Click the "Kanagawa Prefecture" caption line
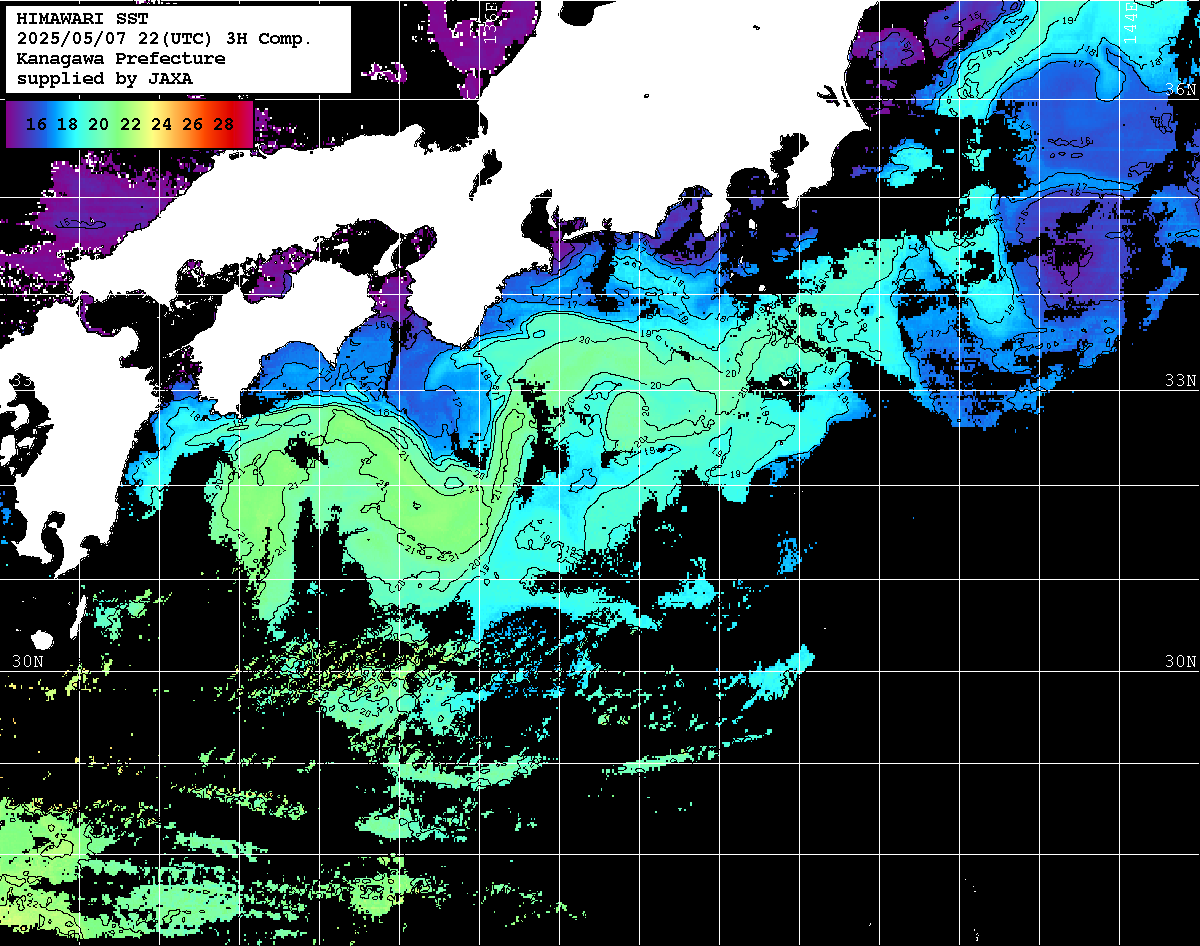The width and height of the screenshot is (1200, 946). pos(121,59)
